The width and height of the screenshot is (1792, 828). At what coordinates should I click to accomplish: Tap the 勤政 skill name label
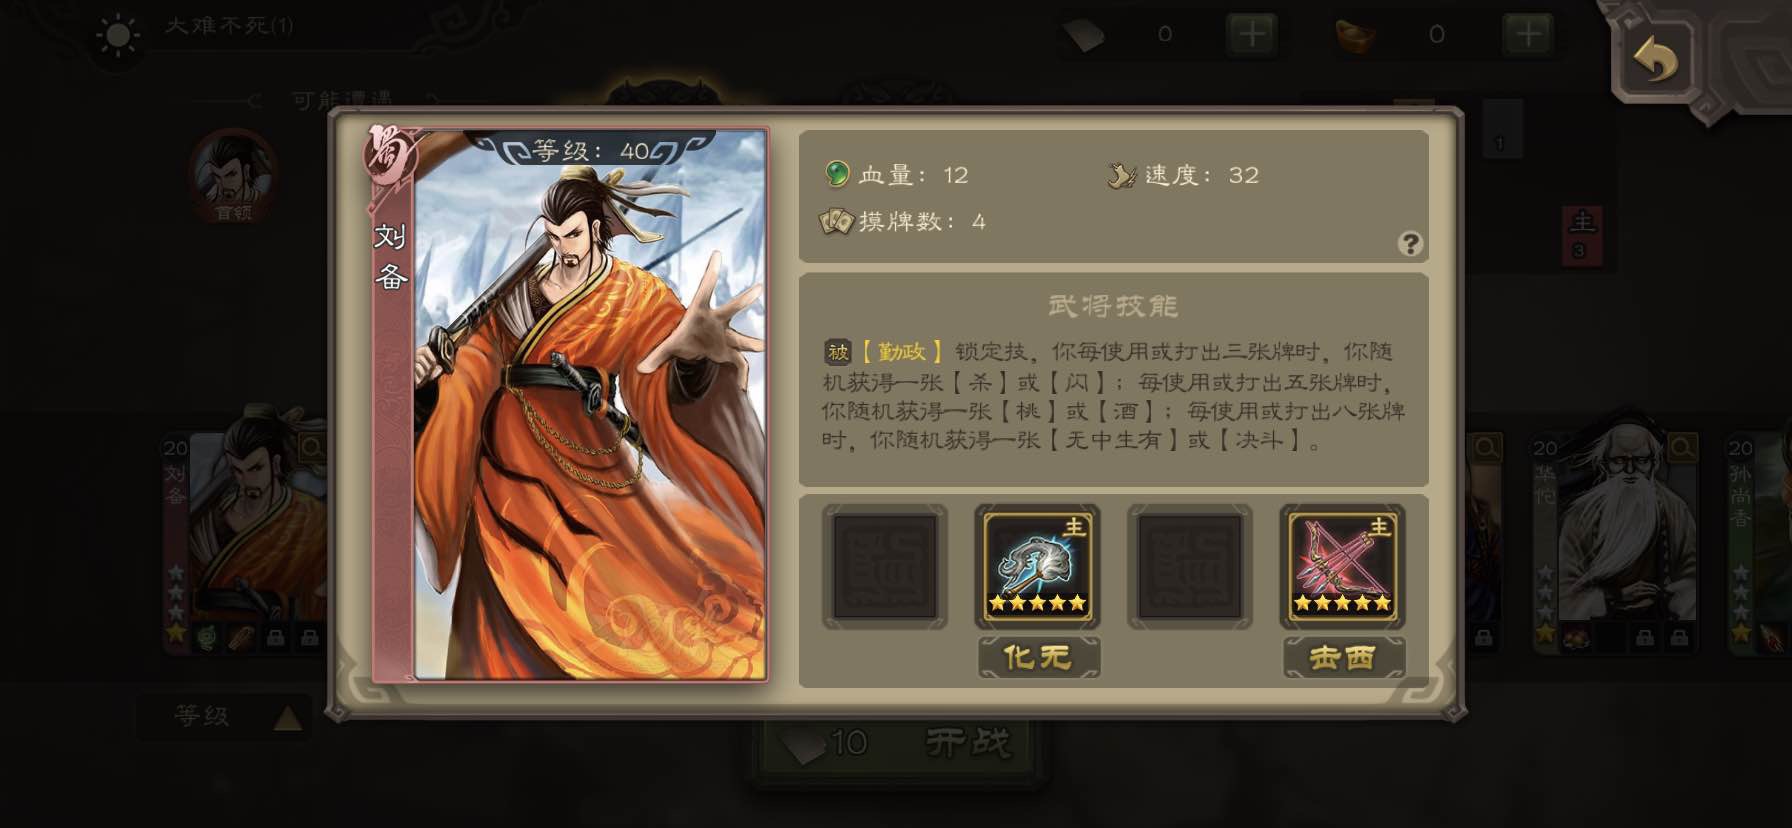[902, 351]
